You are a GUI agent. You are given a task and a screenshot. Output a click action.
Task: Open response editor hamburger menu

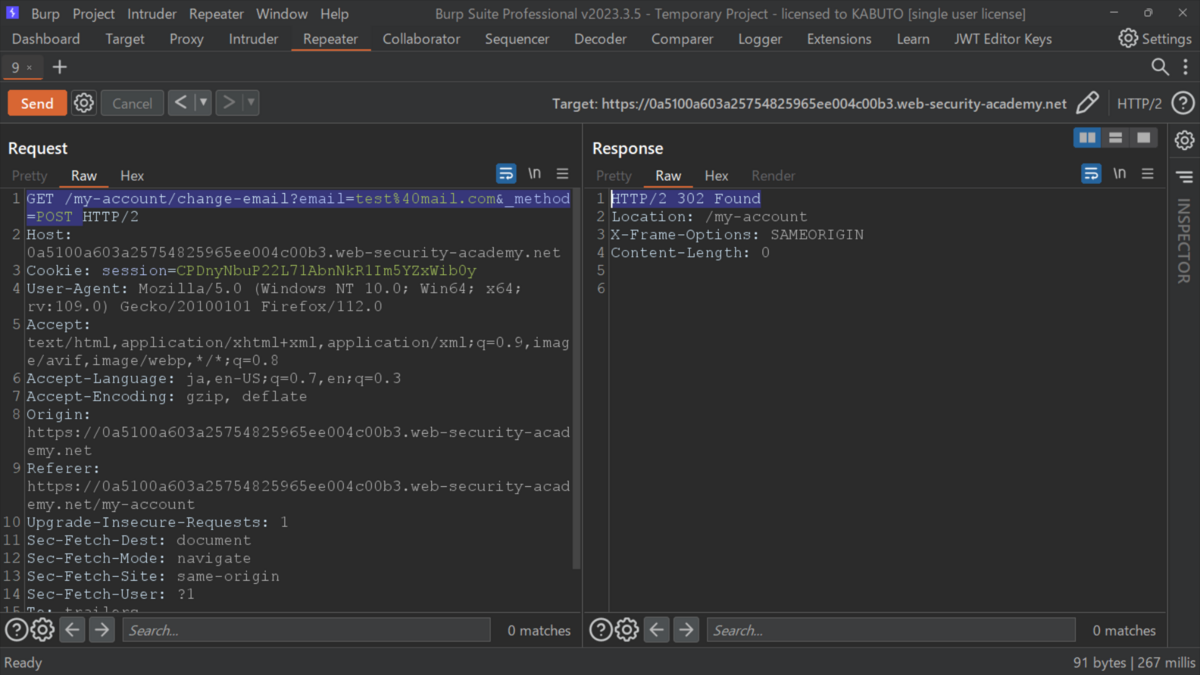tap(1147, 174)
